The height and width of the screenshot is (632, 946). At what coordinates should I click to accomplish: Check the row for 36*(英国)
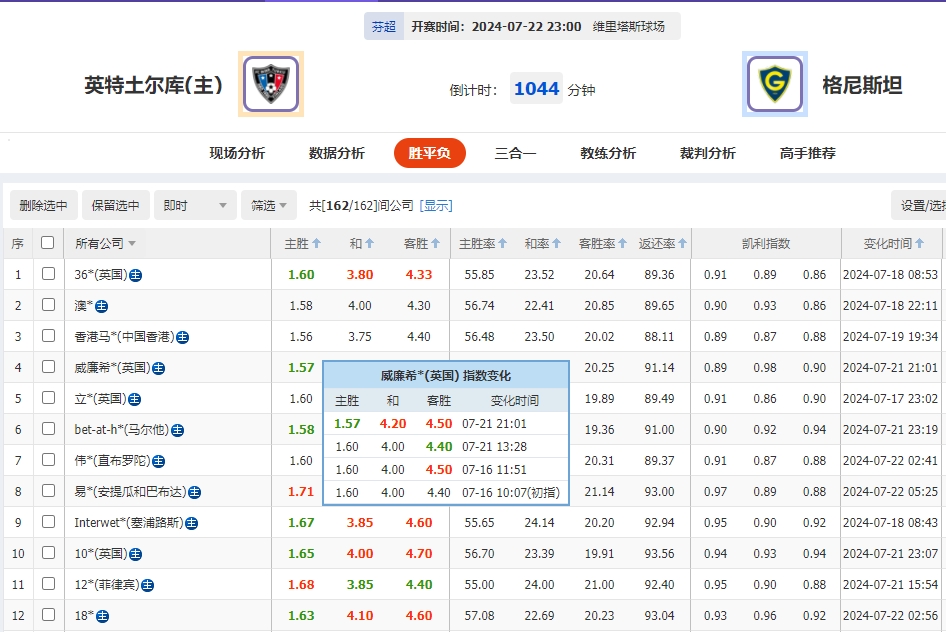pyautogui.click(x=47, y=274)
